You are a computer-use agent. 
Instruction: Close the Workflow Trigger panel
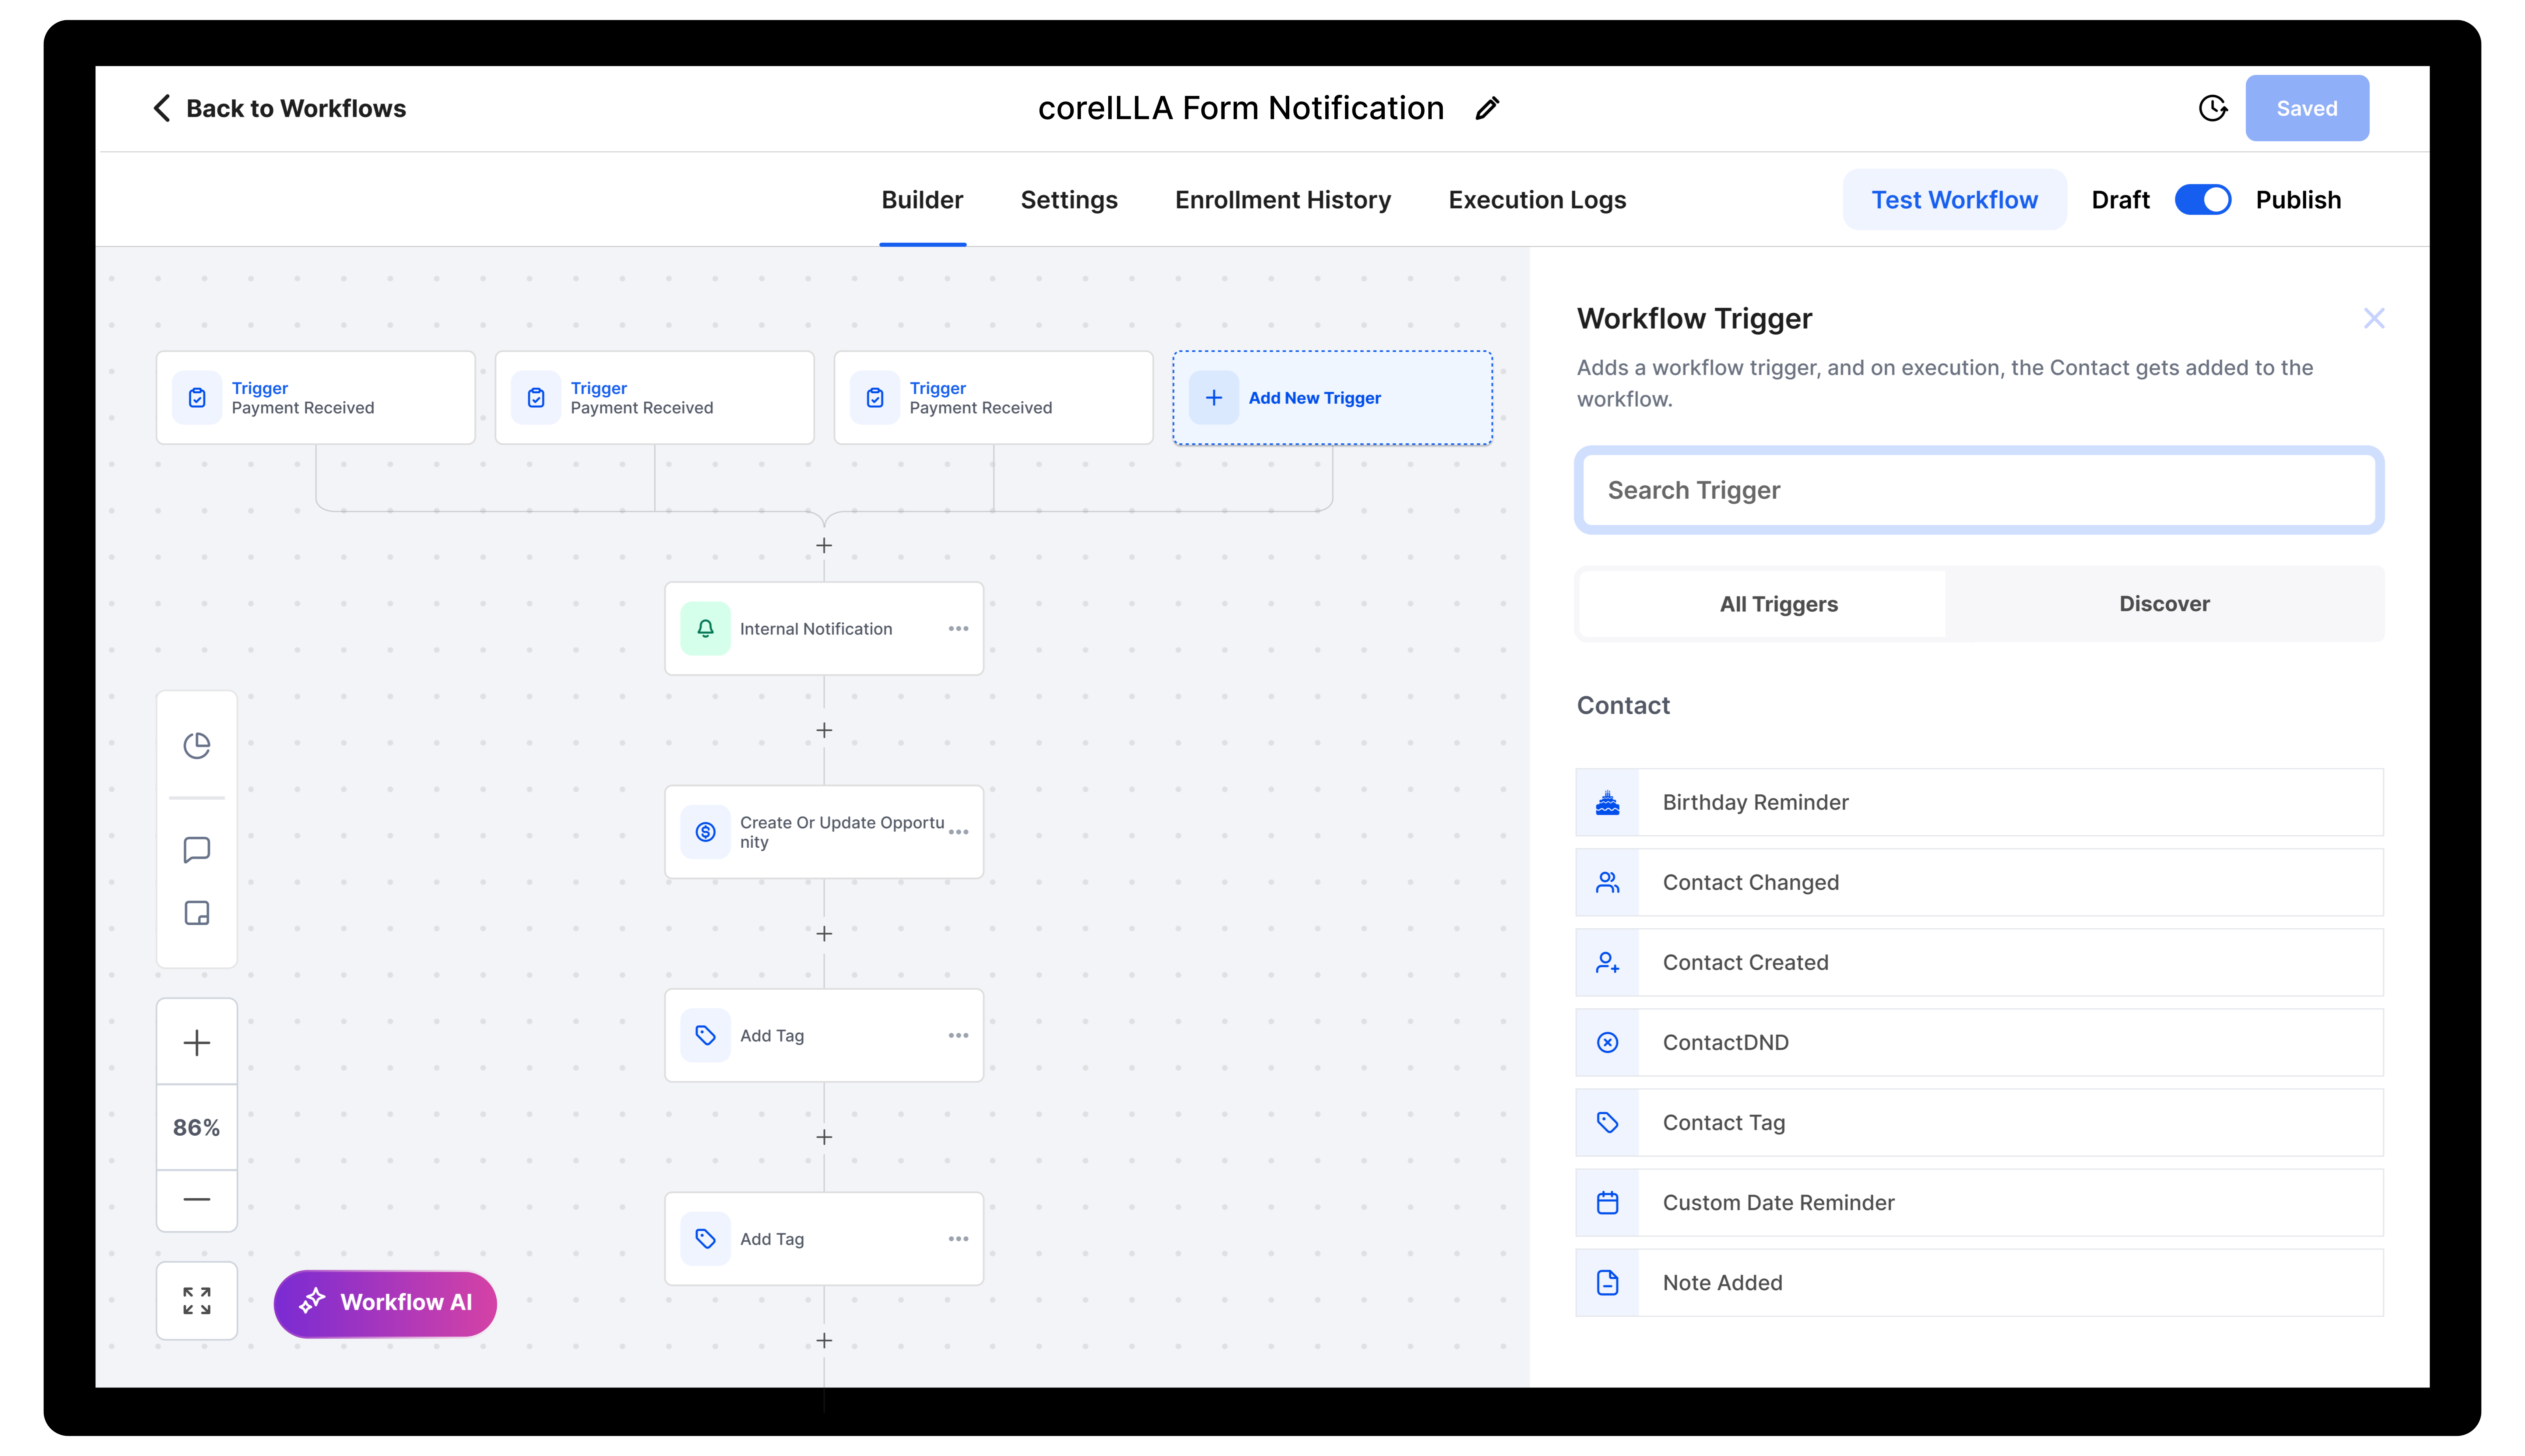[x=2373, y=319]
